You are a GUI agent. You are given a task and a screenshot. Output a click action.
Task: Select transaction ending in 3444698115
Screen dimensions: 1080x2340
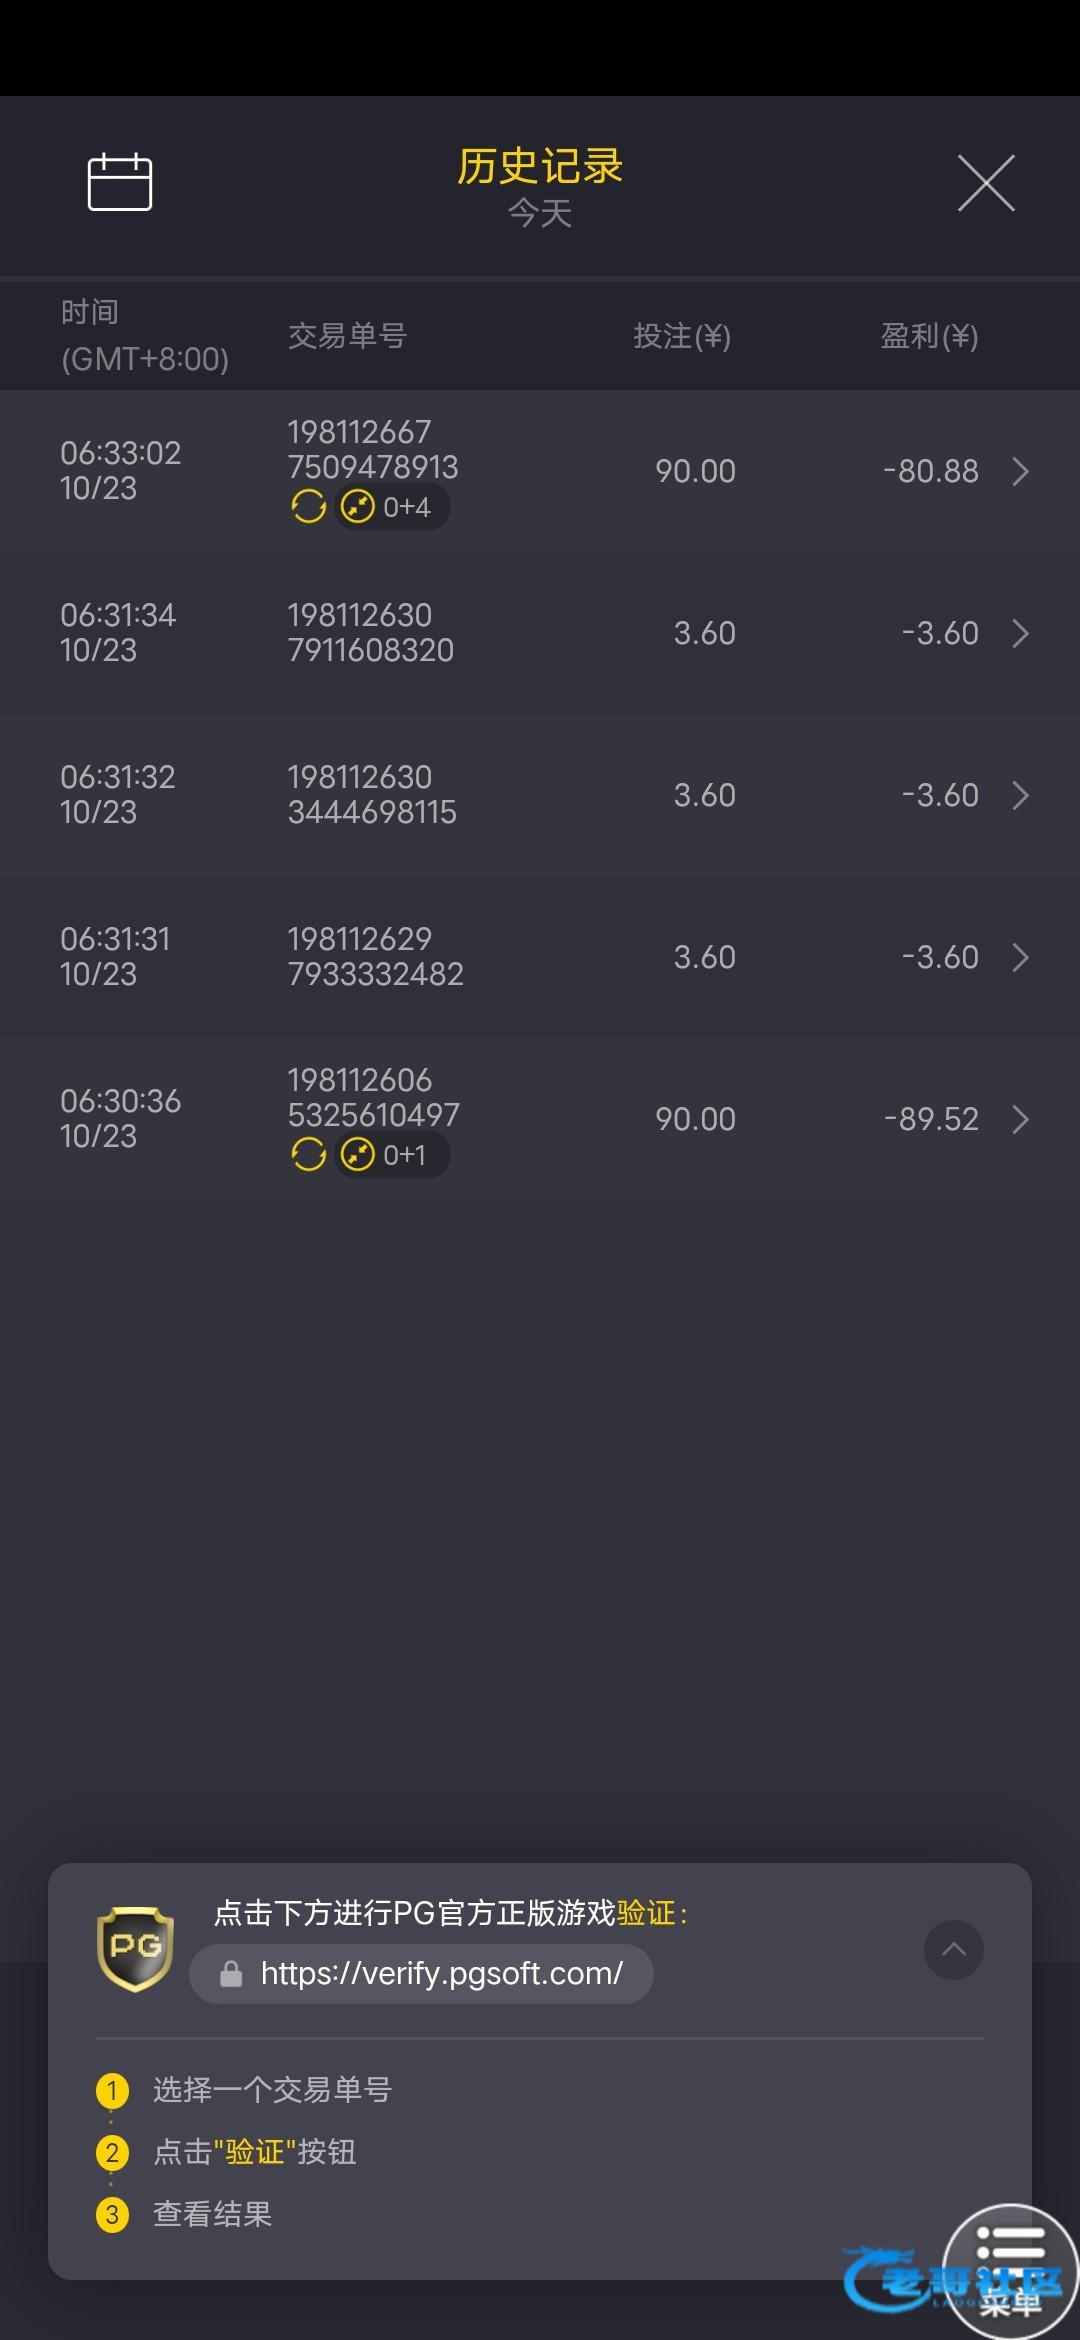[371, 795]
